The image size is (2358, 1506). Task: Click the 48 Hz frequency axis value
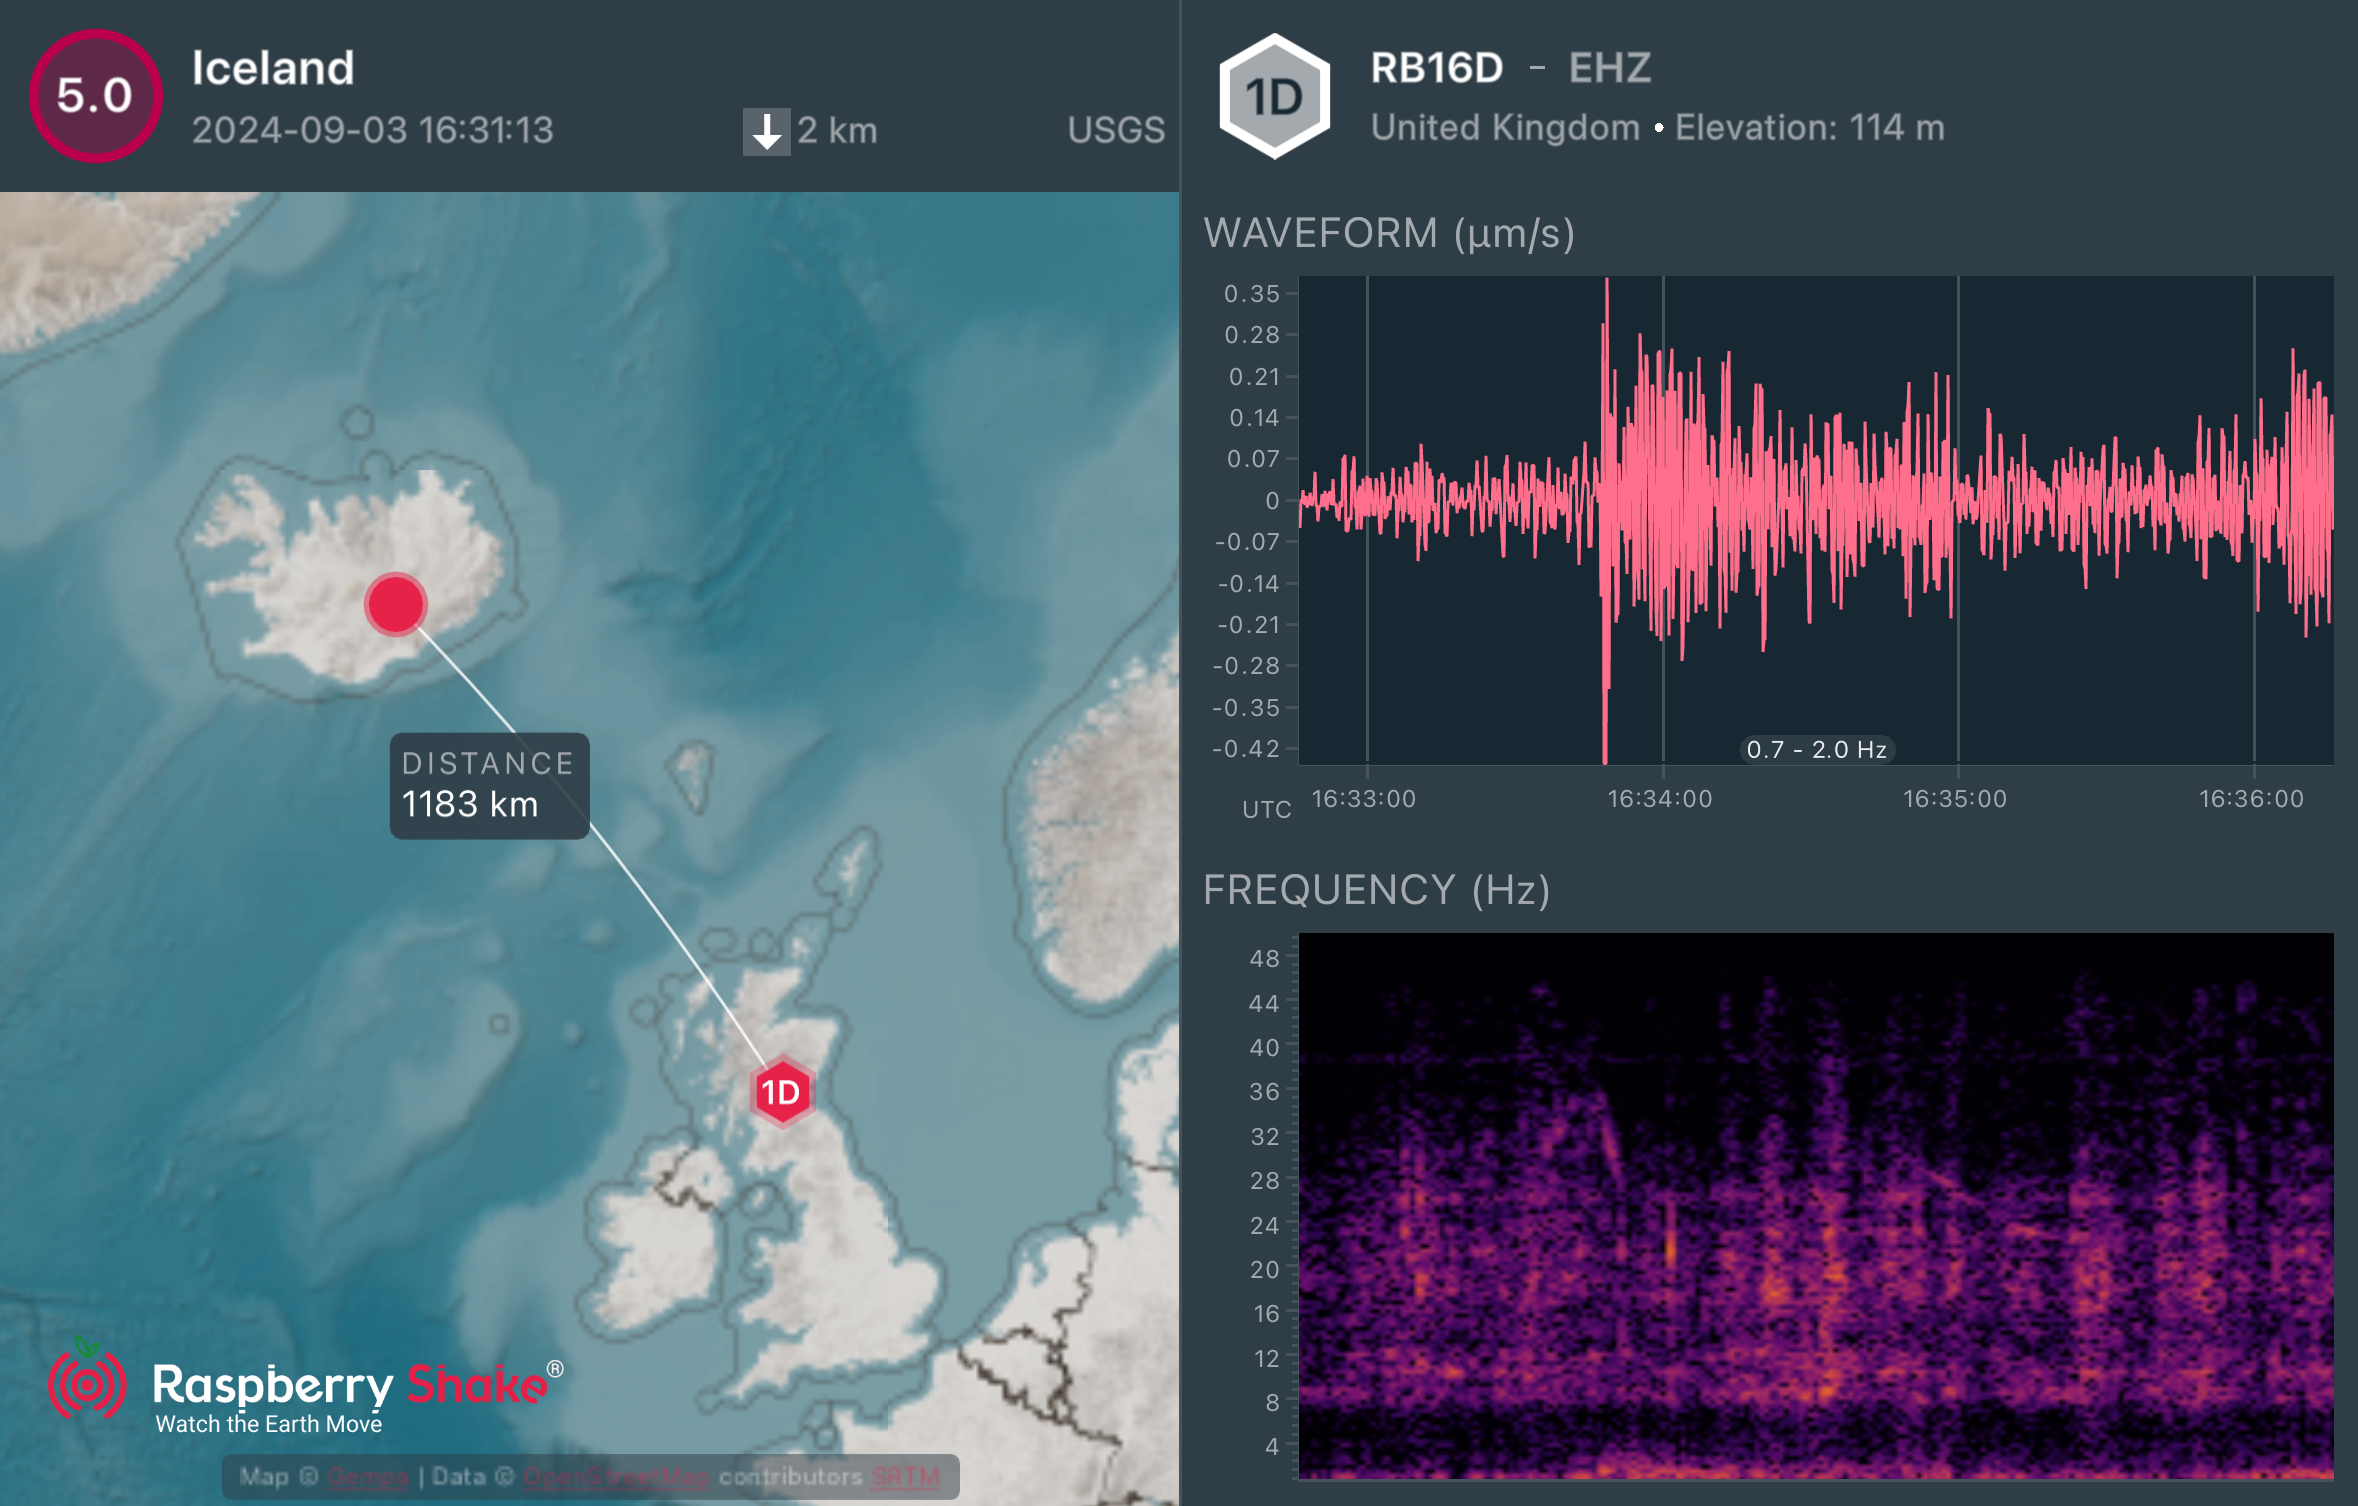pyautogui.click(x=1265, y=959)
